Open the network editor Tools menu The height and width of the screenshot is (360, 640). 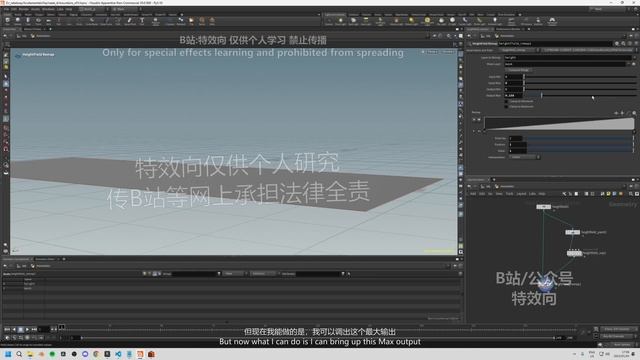[509, 193]
